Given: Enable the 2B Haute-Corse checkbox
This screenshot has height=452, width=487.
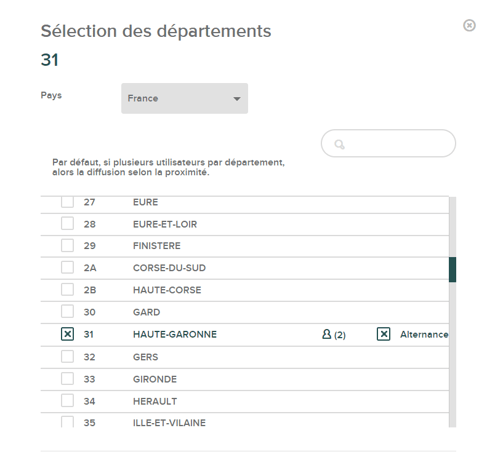Looking at the screenshot, I should pos(67,290).
